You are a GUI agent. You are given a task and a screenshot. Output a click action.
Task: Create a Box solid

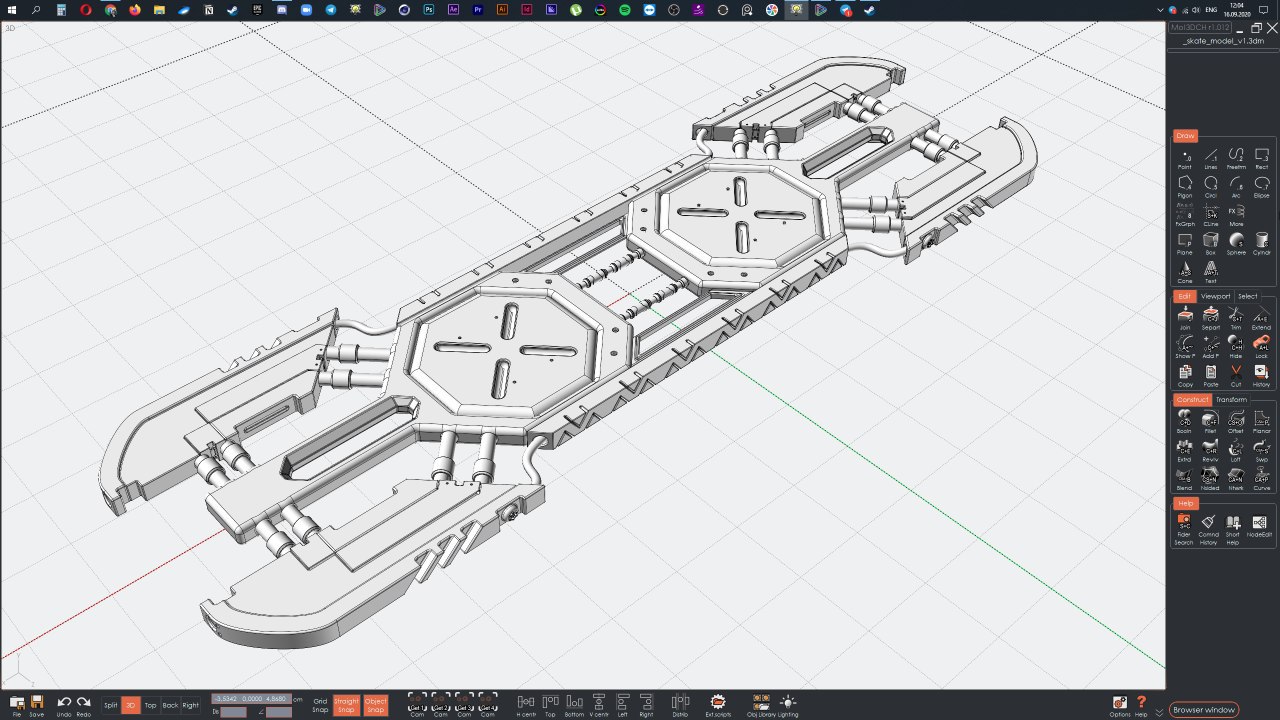click(x=1210, y=243)
